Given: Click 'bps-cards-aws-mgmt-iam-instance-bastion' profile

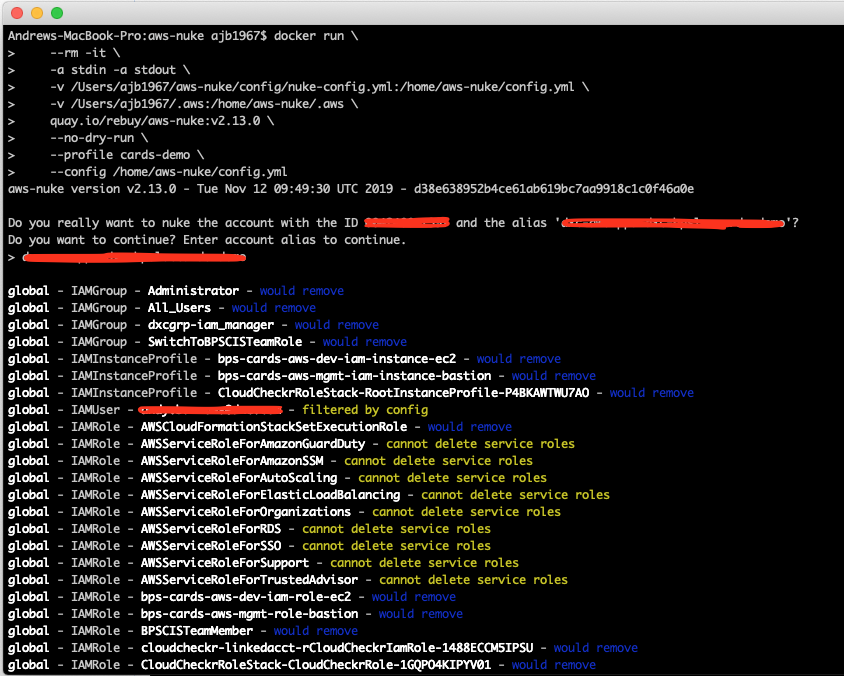Looking at the screenshot, I should pyautogui.click(x=354, y=376).
